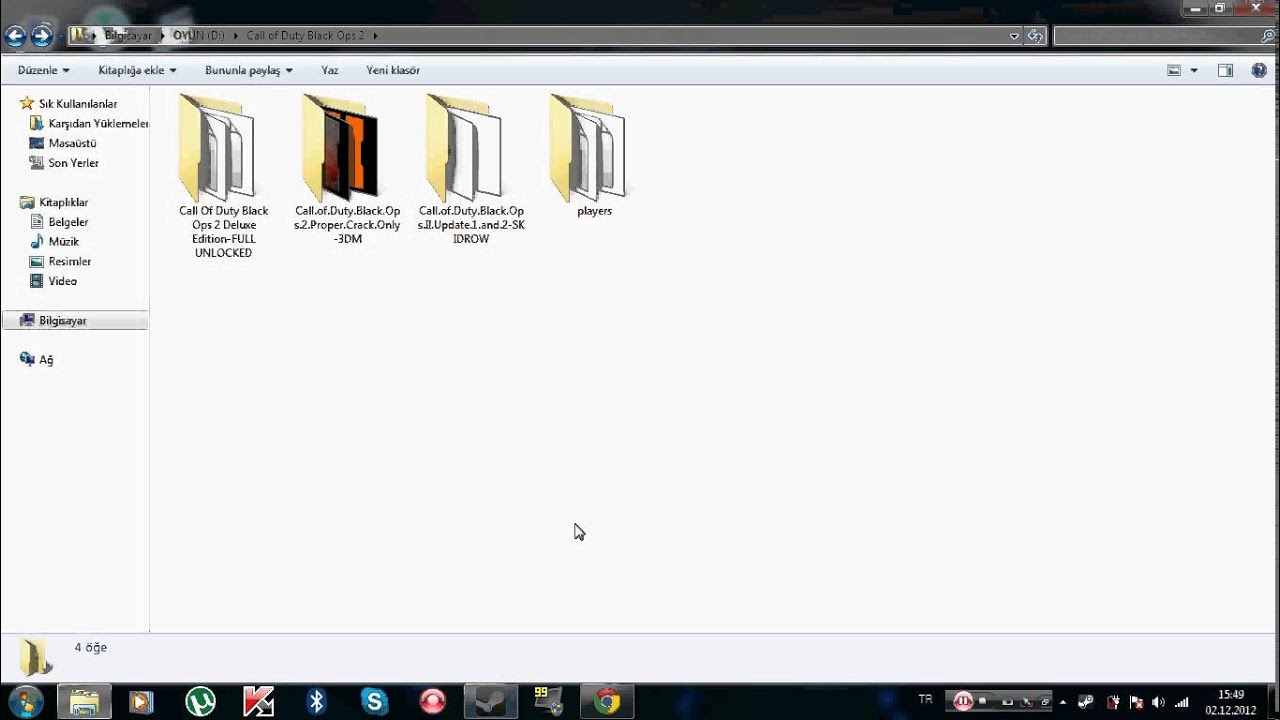Click the Steam tray icon
This screenshot has height=720, width=1280.
(1086, 702)
